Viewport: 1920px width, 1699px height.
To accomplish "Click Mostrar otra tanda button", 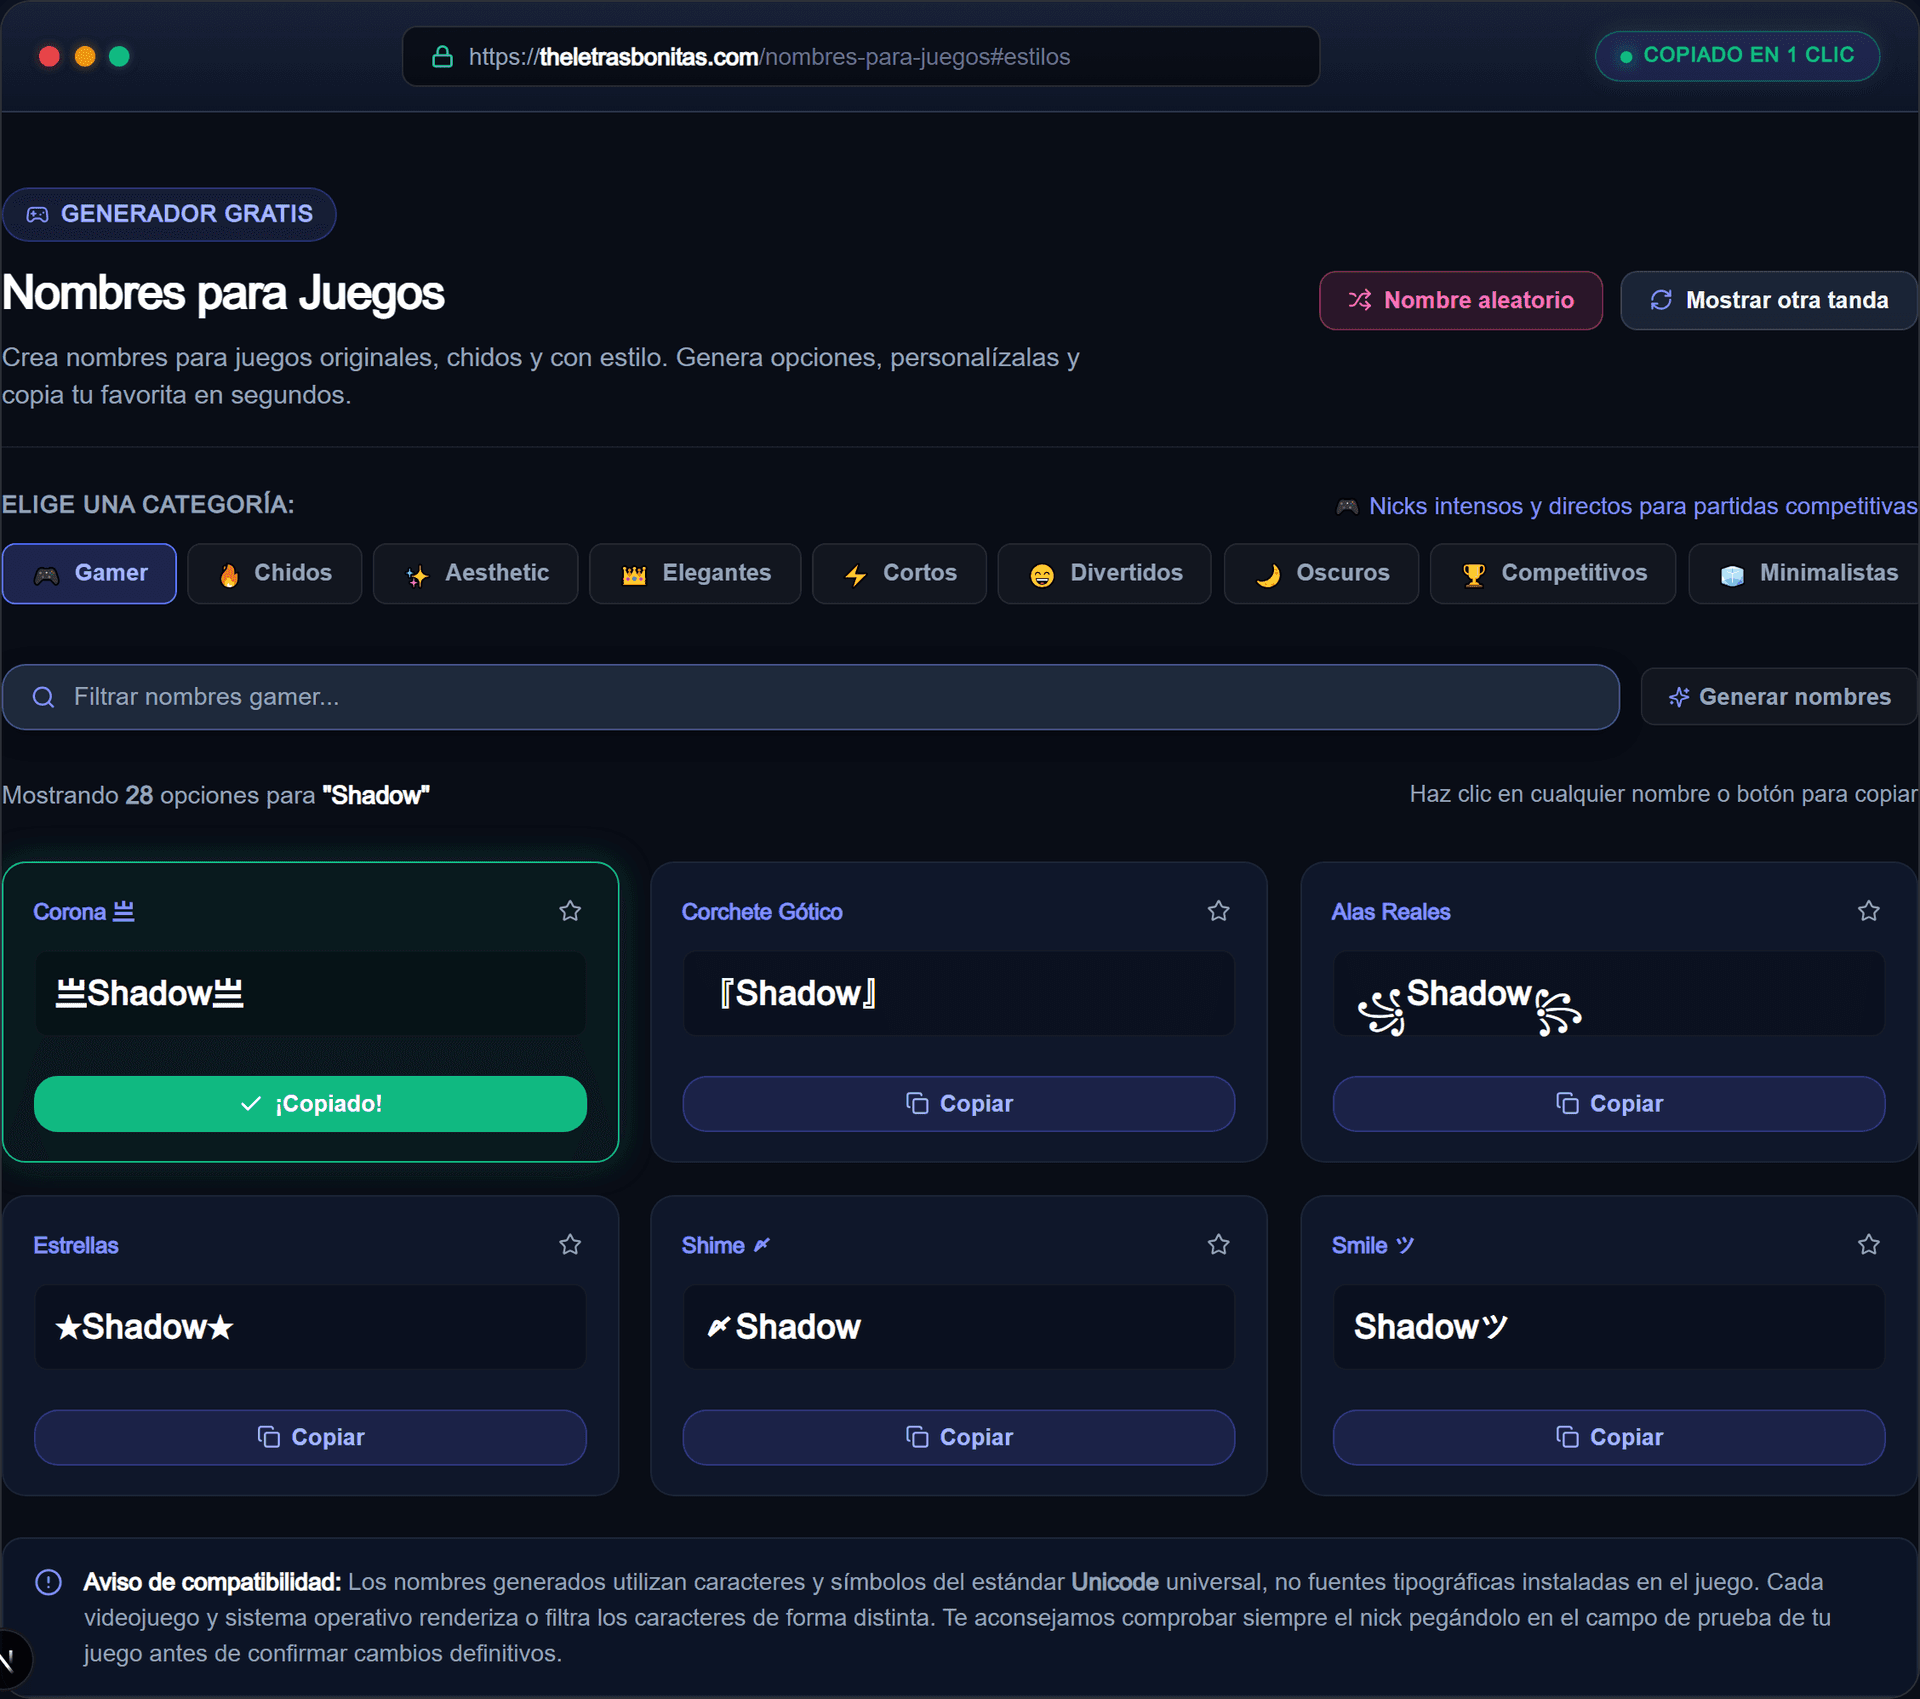I will 1768,300.
